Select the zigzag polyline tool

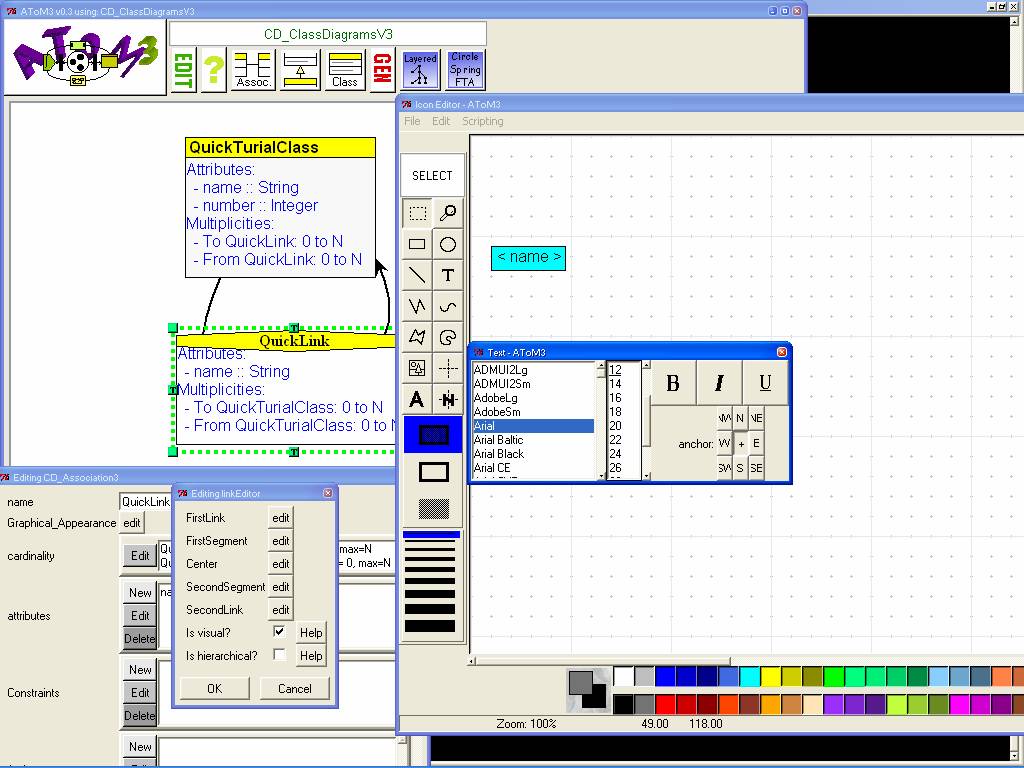(417, 306)
